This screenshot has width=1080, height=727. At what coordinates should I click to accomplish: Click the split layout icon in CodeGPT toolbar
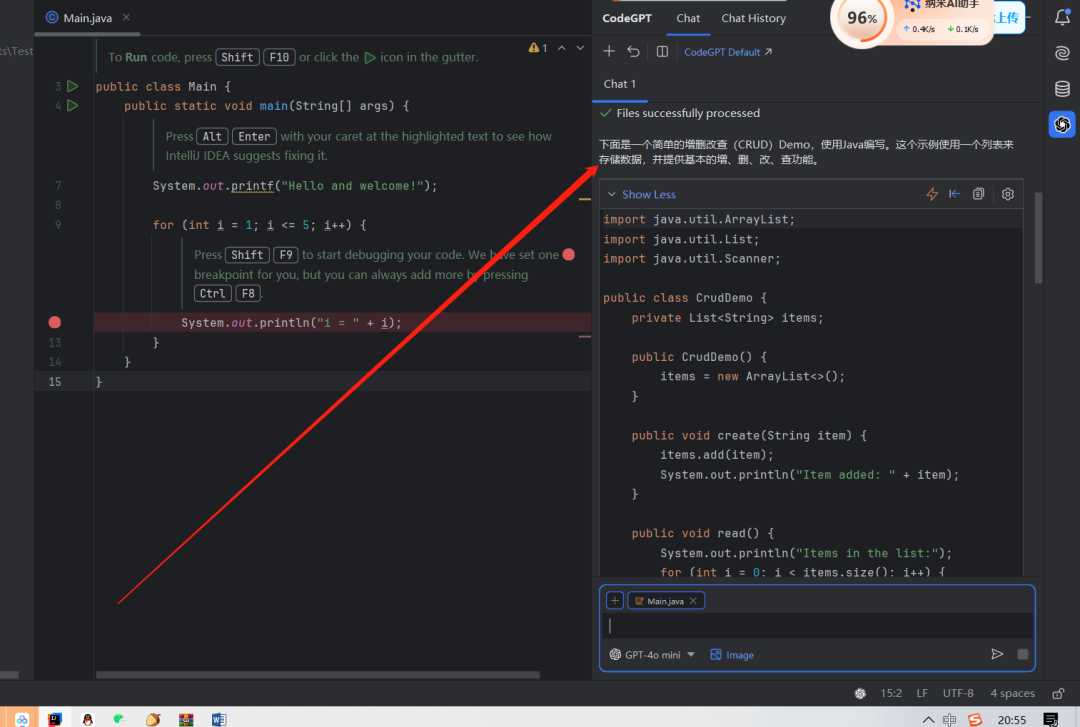click(662, 52)
